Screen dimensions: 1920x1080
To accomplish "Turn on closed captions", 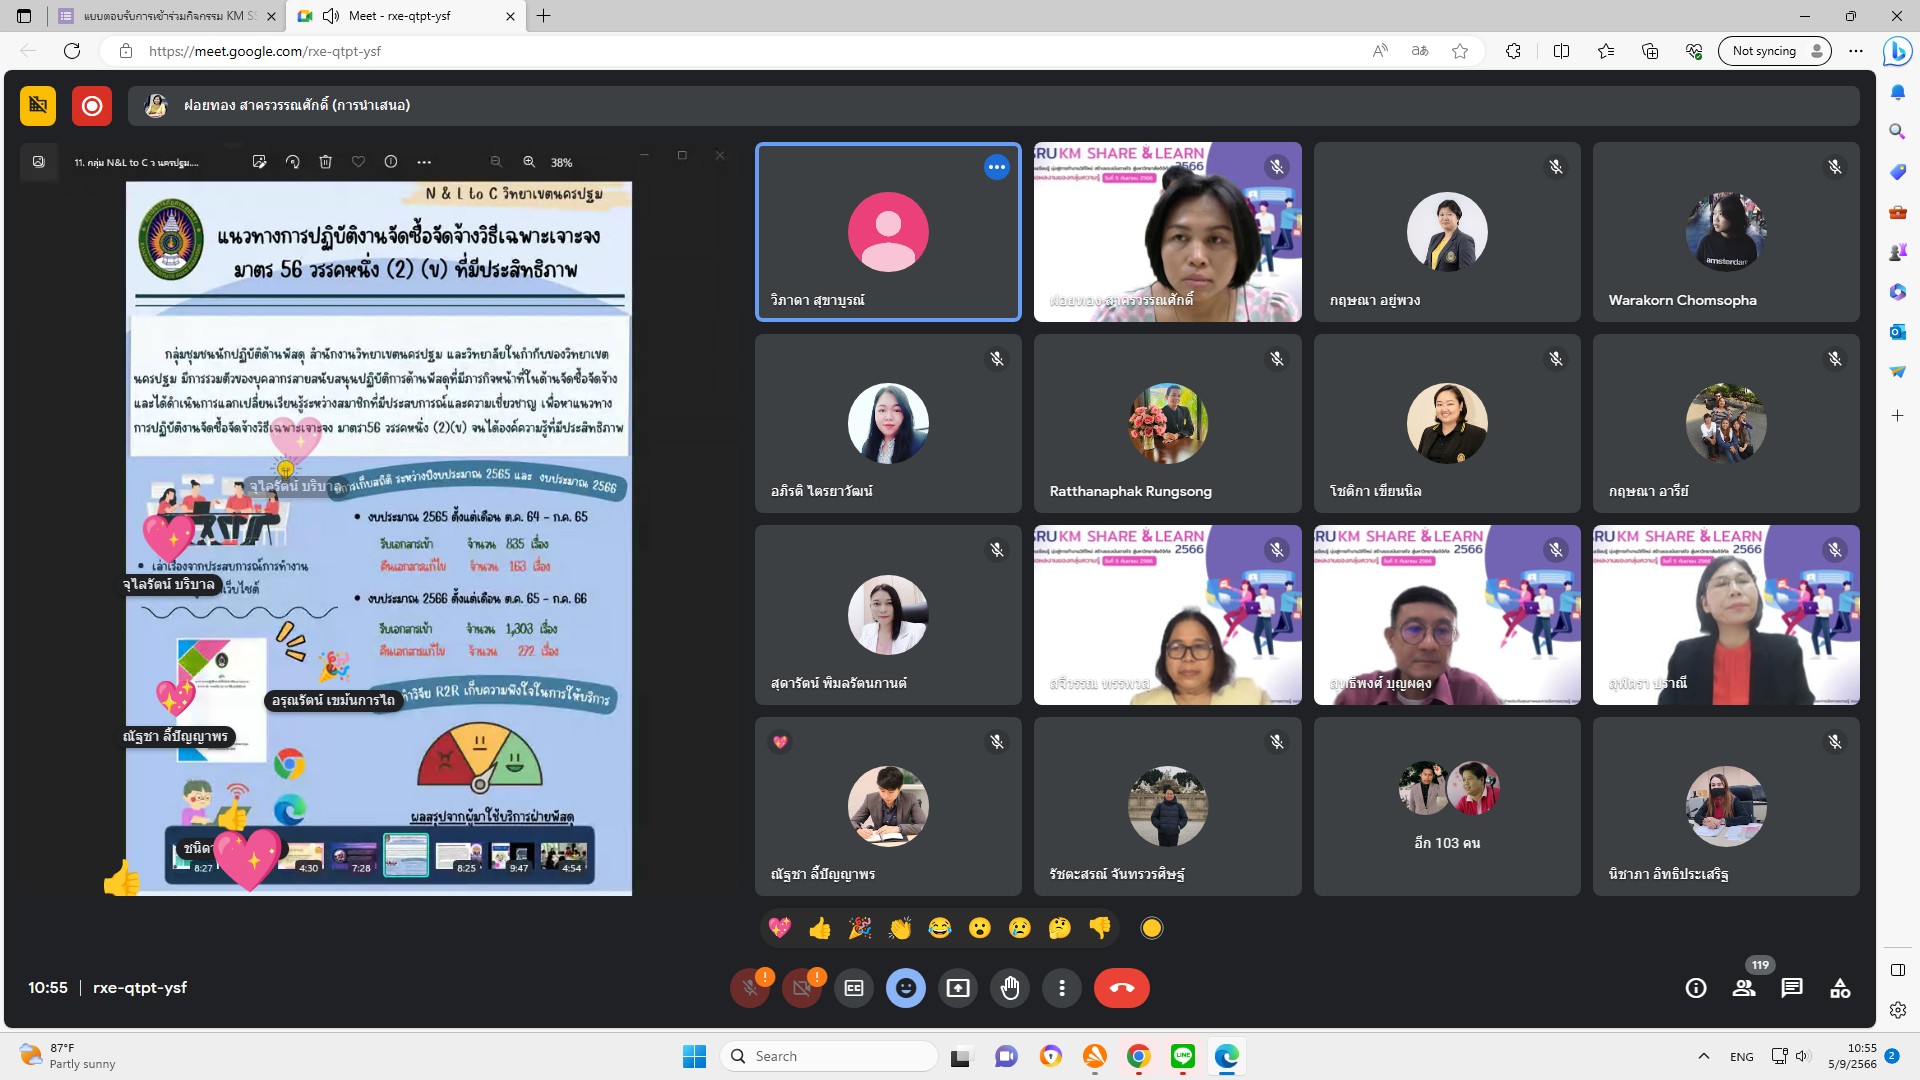I will pyautogui.click(x=854, y=988).
